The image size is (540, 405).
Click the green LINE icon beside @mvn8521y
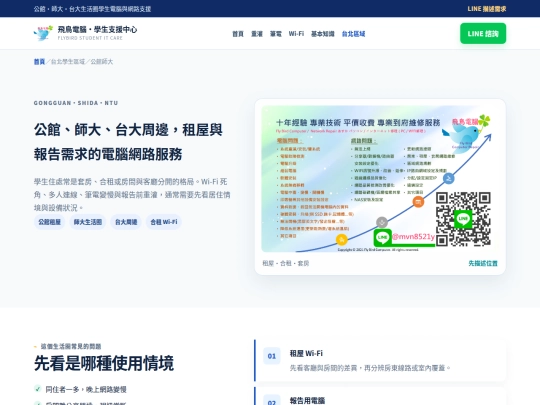383,237
